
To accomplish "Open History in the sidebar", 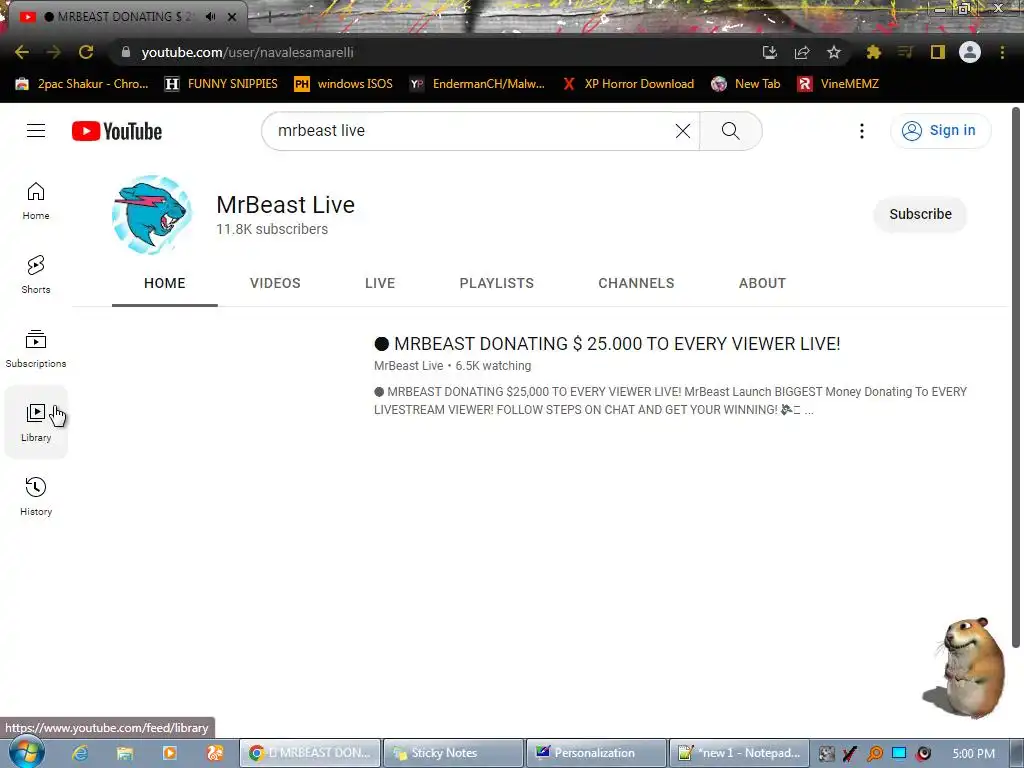I will (x=36, y=496).
